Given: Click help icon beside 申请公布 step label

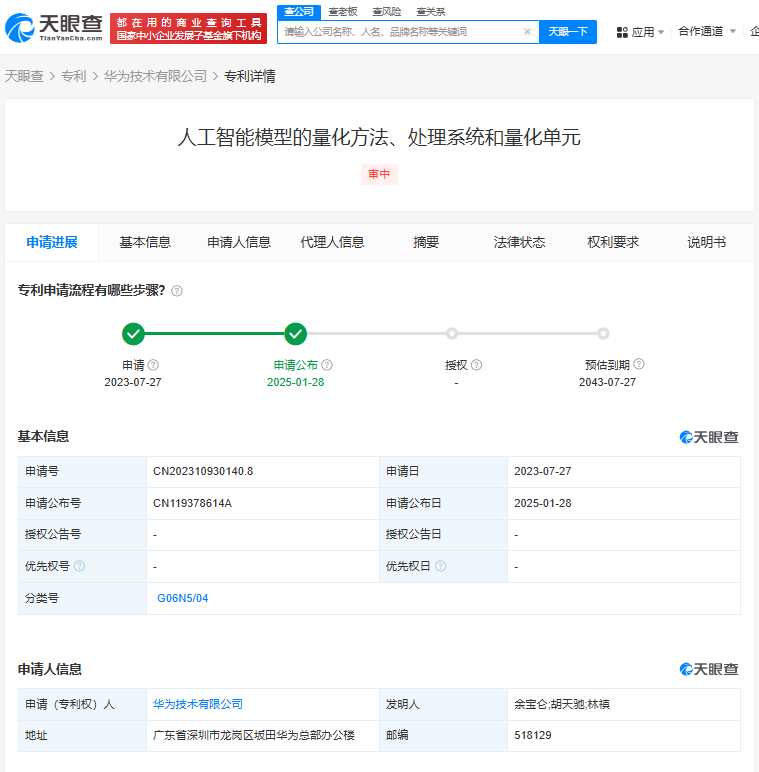Looking at the screenshot, I should coord(327,365).
